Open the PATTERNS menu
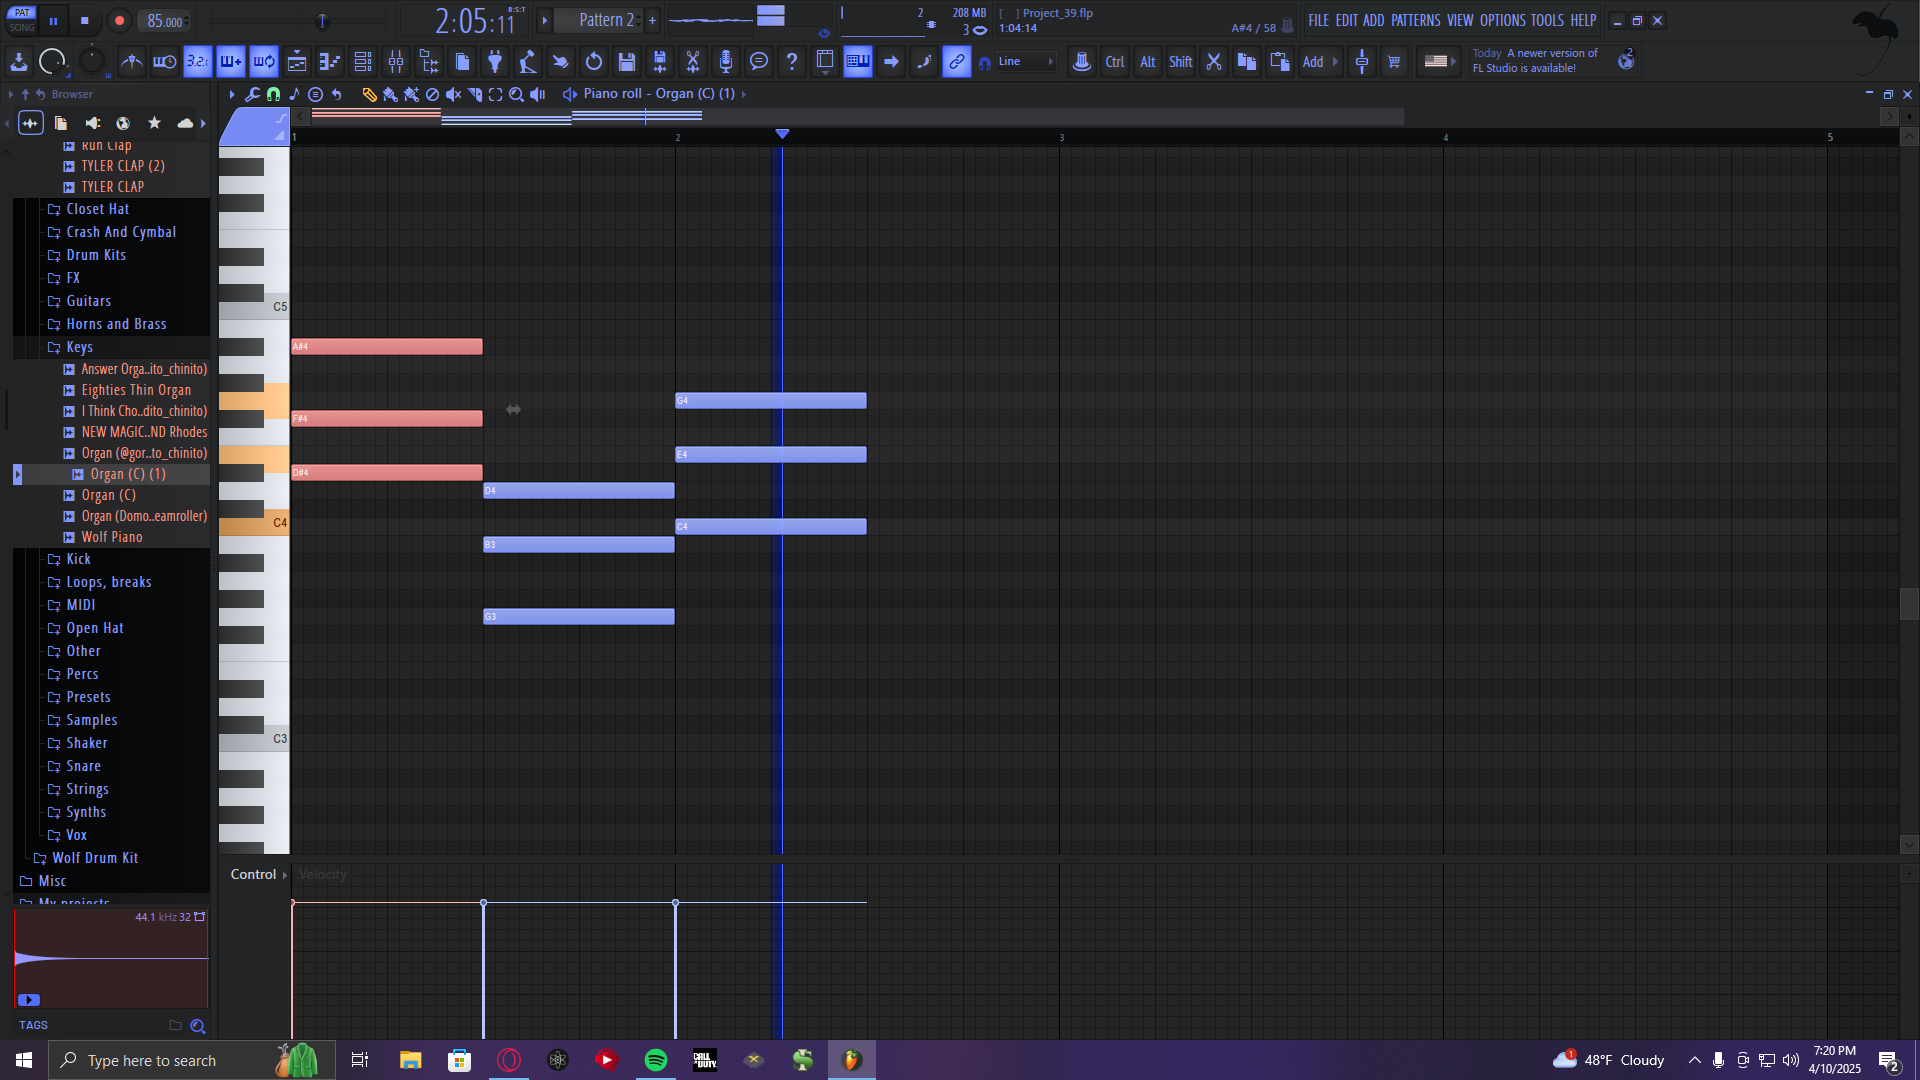The height and width of the screenshot is (1080, 1920). [1415, 20]
